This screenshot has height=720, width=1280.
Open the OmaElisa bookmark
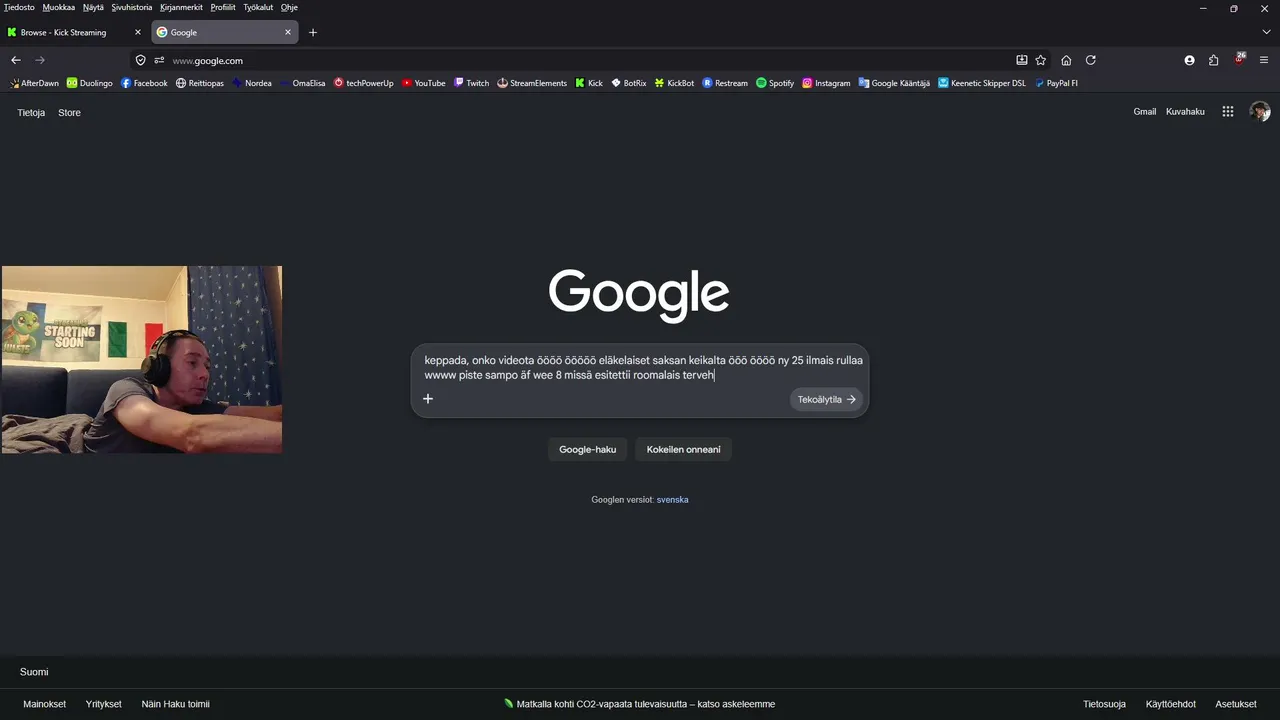303,83
